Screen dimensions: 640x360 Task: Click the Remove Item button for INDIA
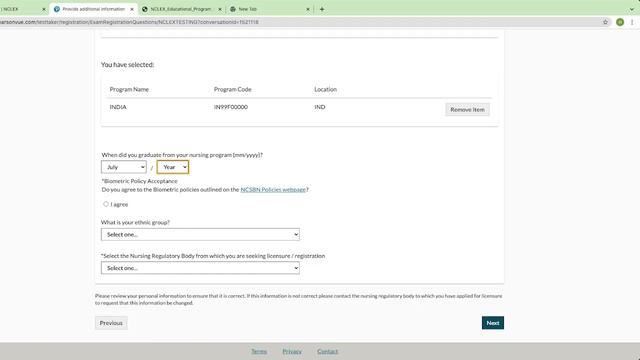467,109
